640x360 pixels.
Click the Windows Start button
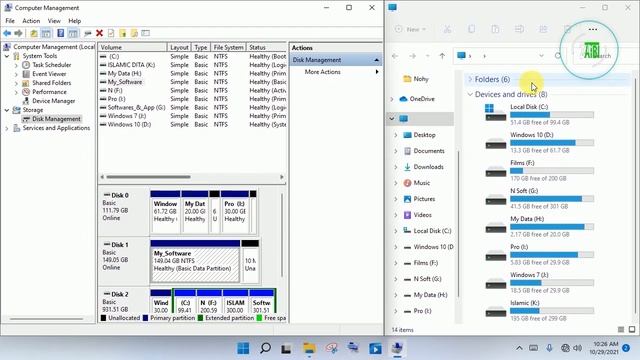(x=243, y=348)
